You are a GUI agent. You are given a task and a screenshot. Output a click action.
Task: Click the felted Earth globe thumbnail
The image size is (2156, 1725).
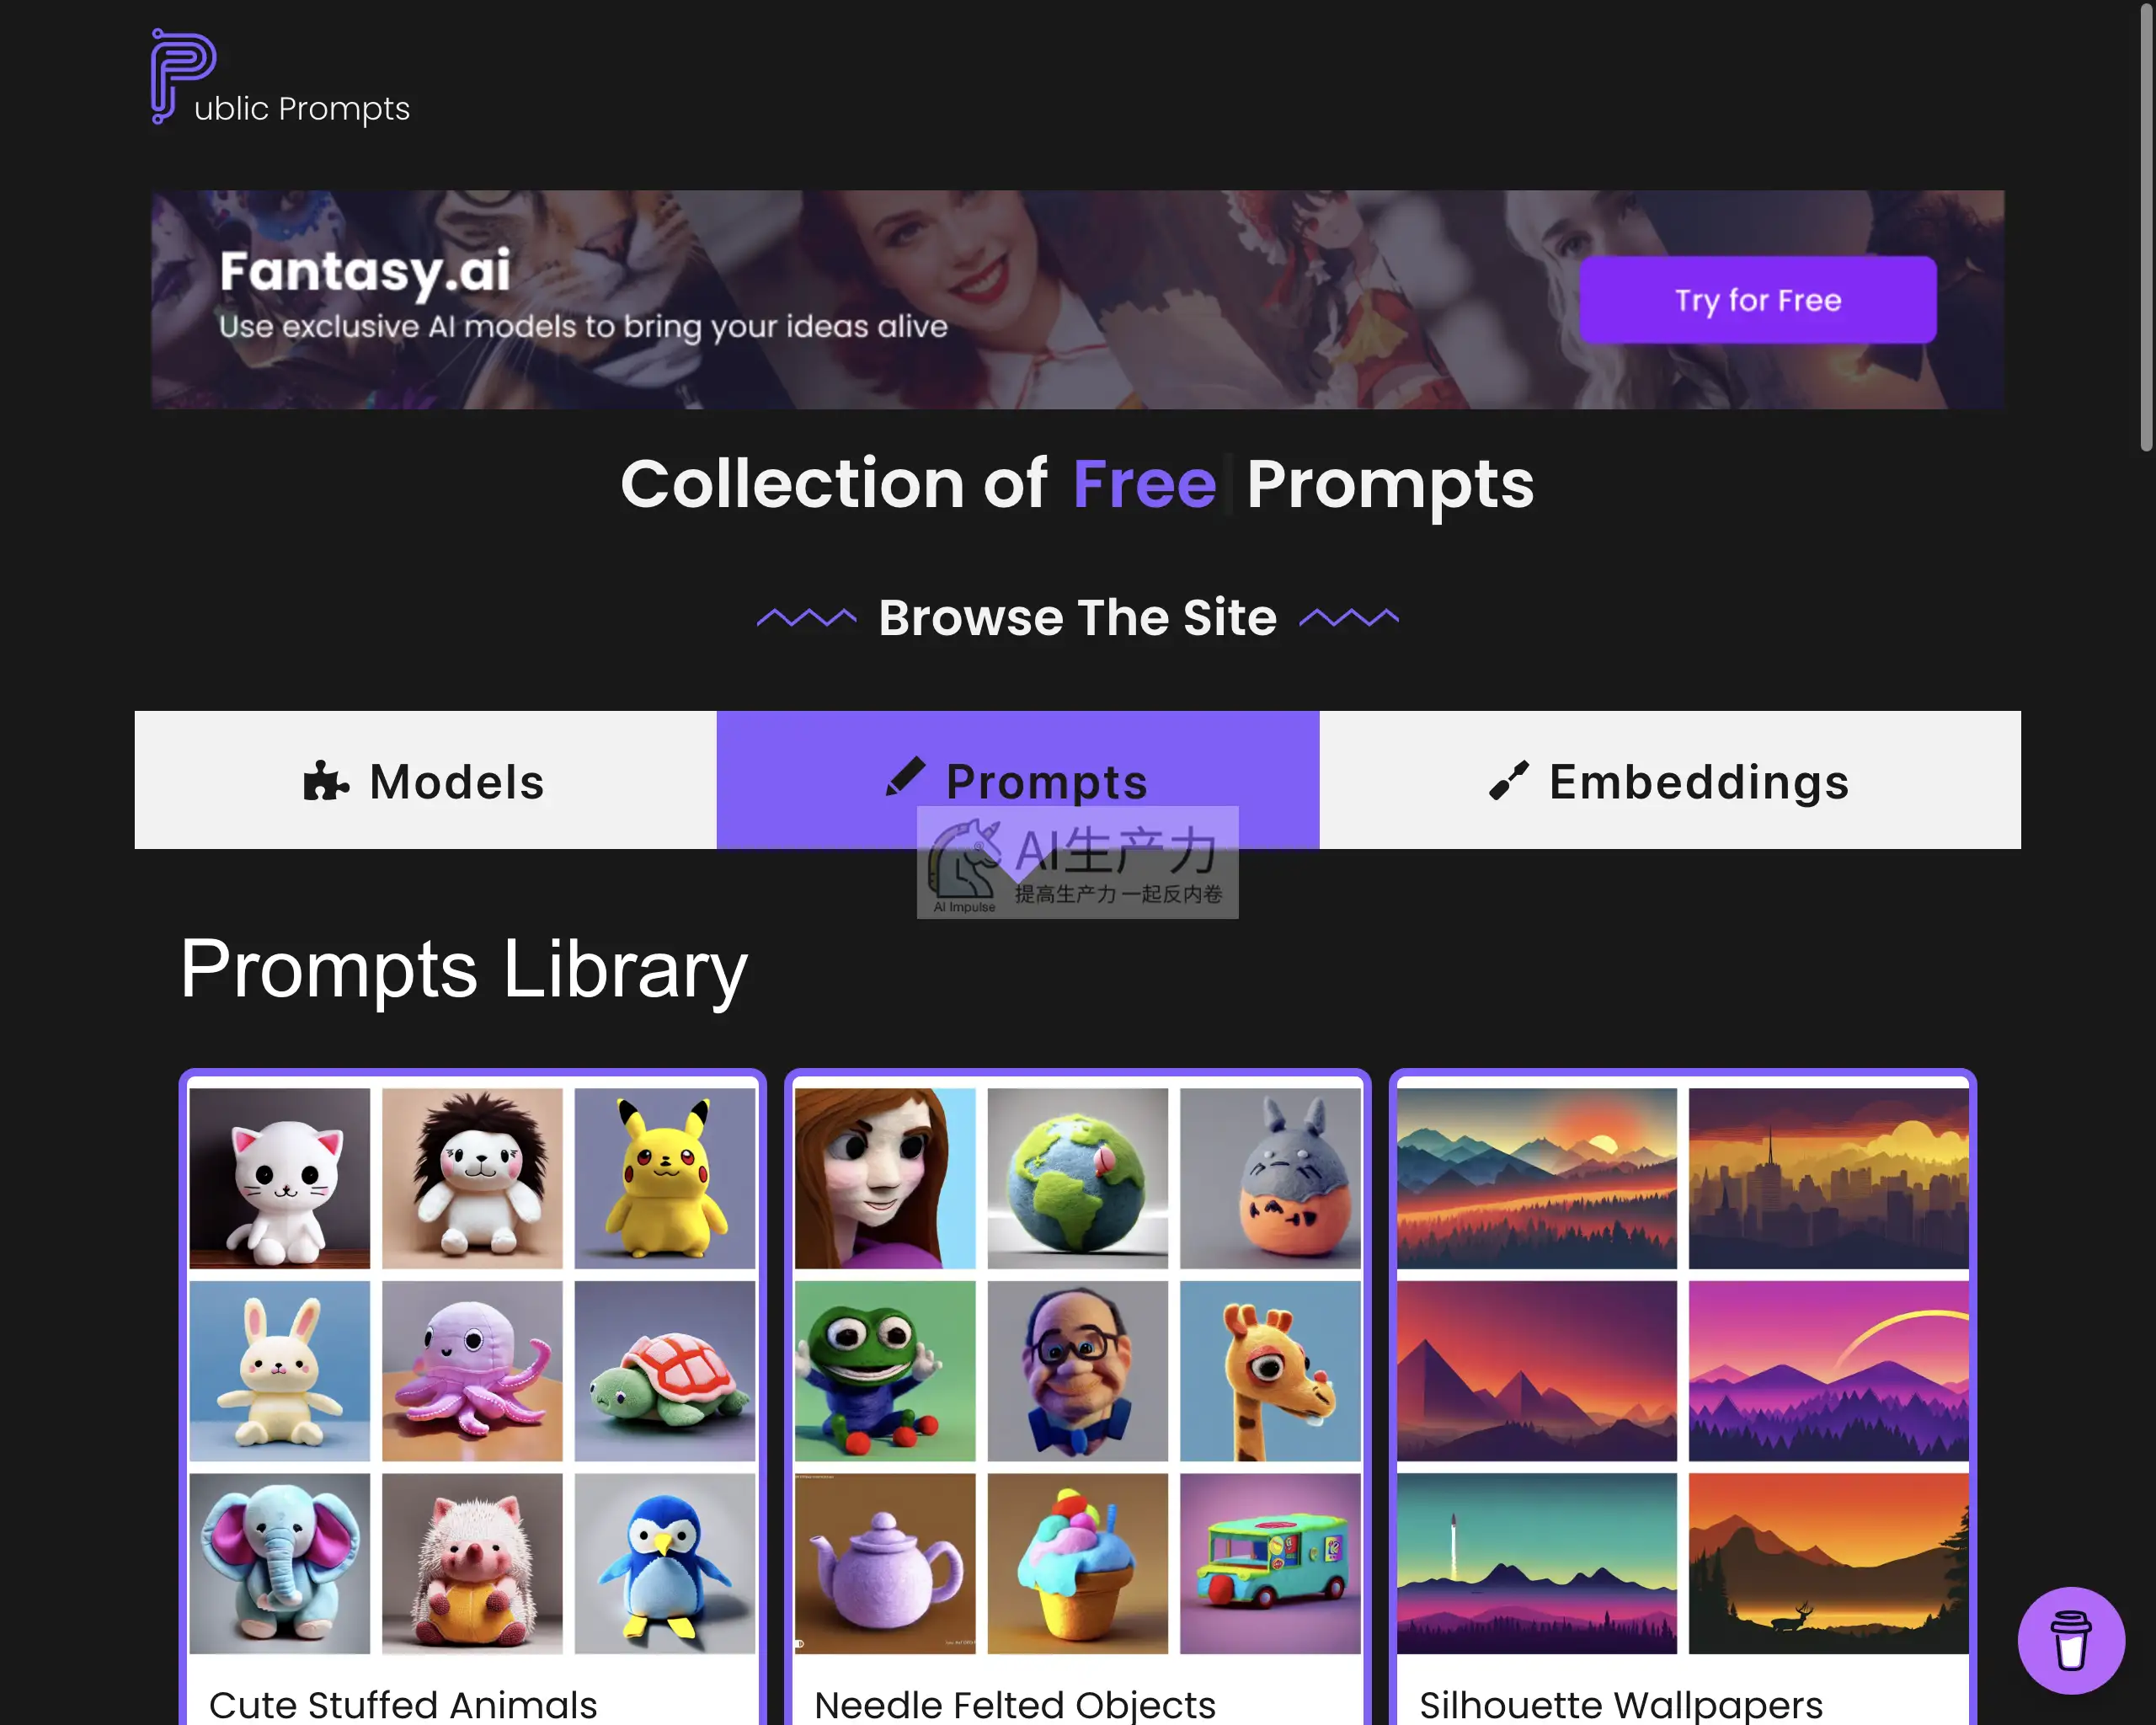(x=1077, y=1178)
